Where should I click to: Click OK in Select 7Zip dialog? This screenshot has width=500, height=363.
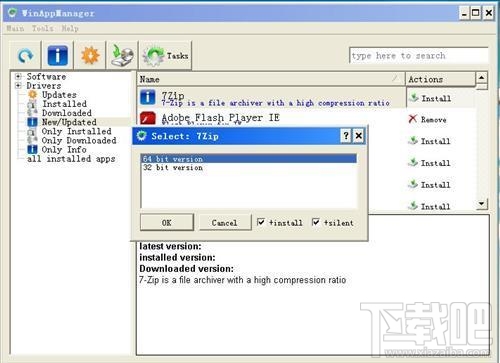pyautogui.click(x=167, y=222)
